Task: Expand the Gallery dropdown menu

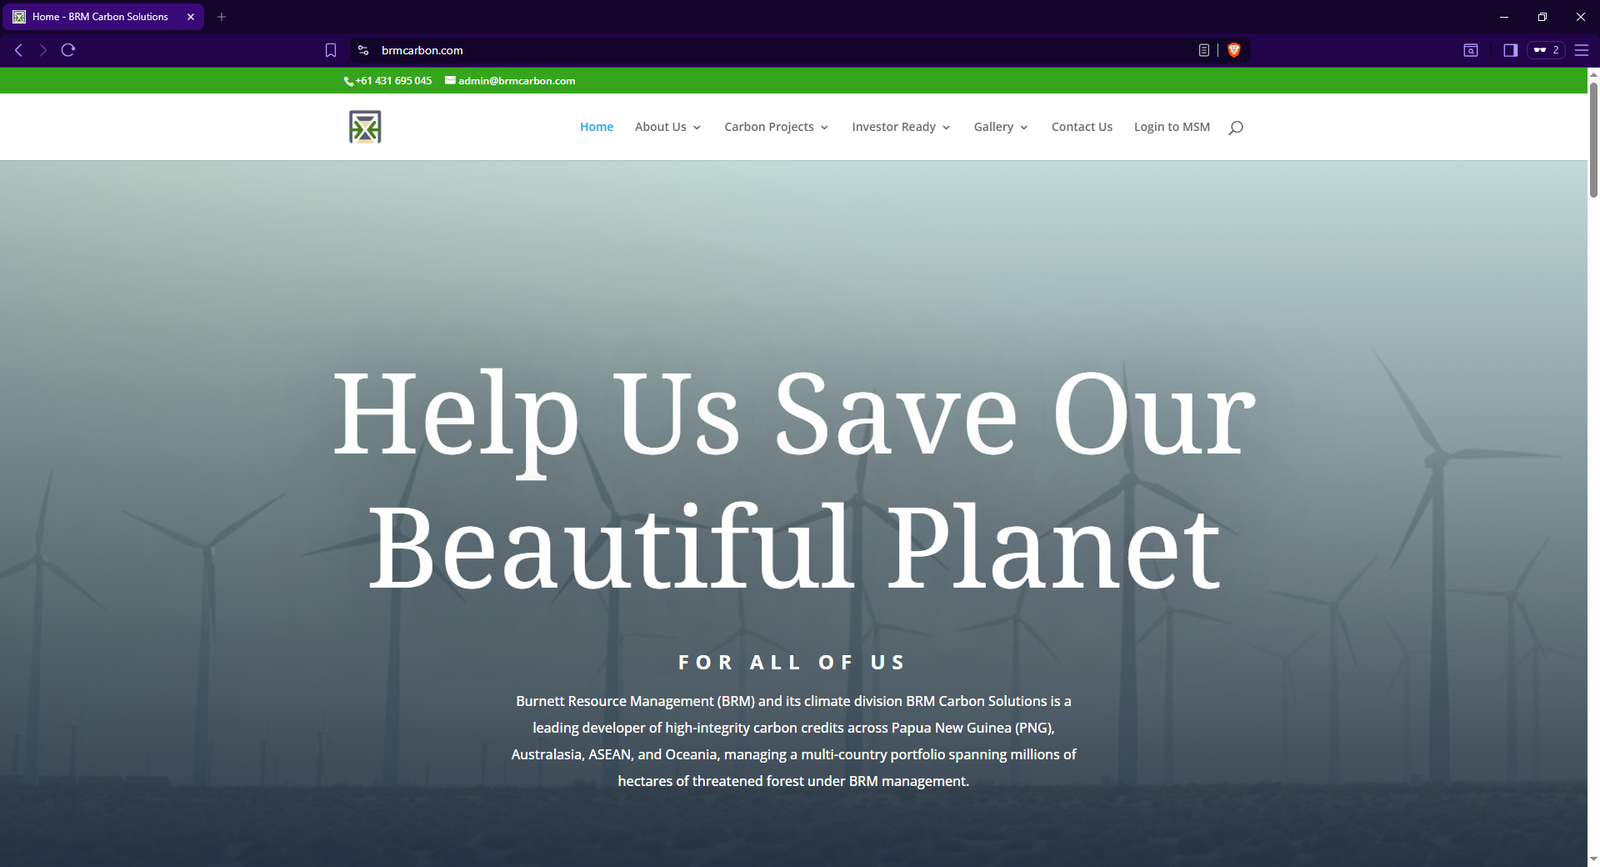Action: 1001,127
